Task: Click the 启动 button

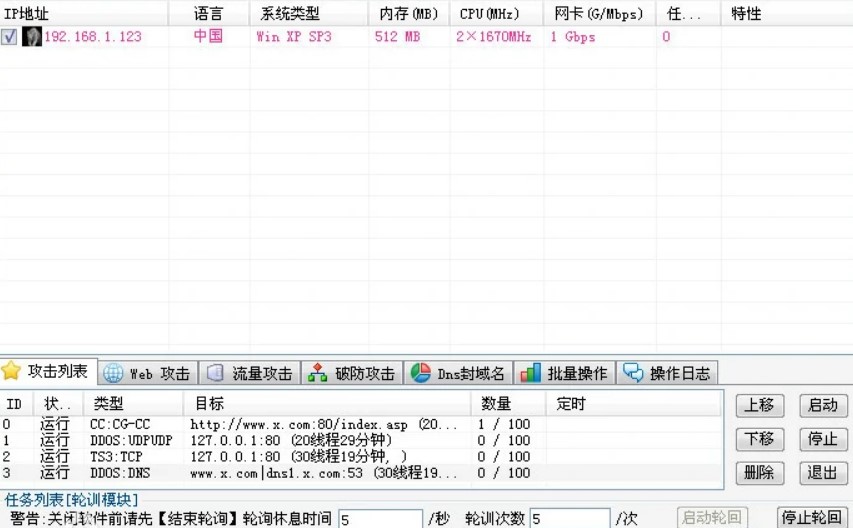Action: tap(823, 405)
